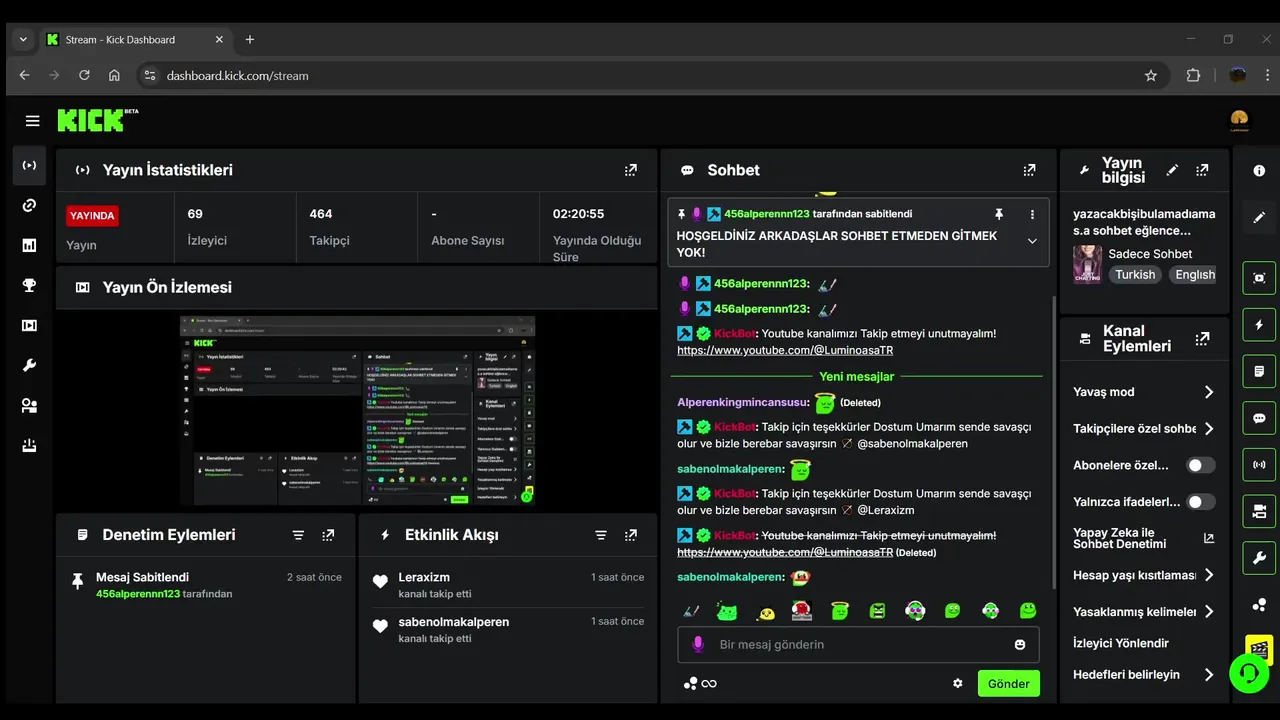Expand Hesap yaşı kısıtlaması option
Viewport: 1280px width, 720px height.
pos(1144,575)
